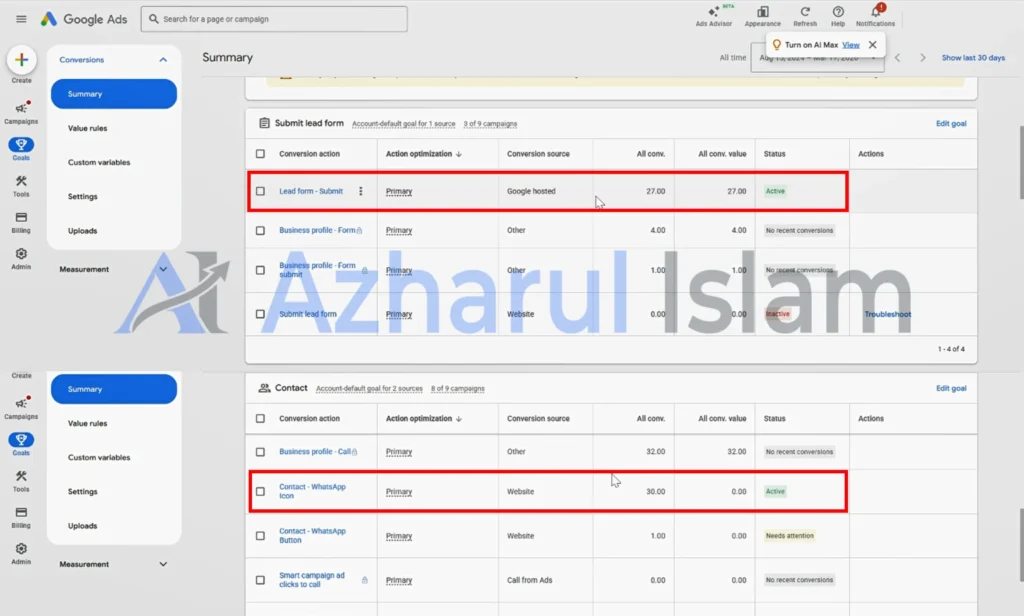
Task: Dismiss the Turn on AI Max popup
Action: (872, 45)
